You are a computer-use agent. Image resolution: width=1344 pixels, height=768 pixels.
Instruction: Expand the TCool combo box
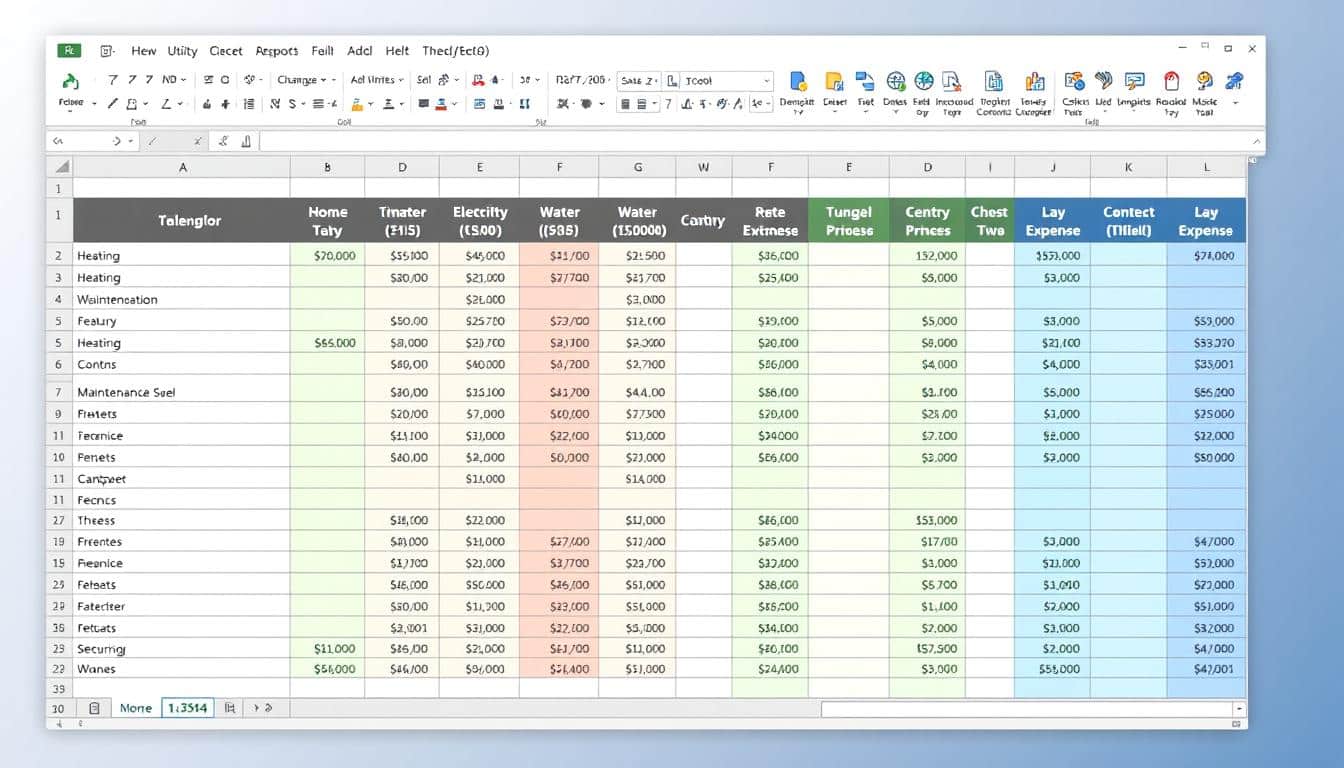[x=767, y=81]
